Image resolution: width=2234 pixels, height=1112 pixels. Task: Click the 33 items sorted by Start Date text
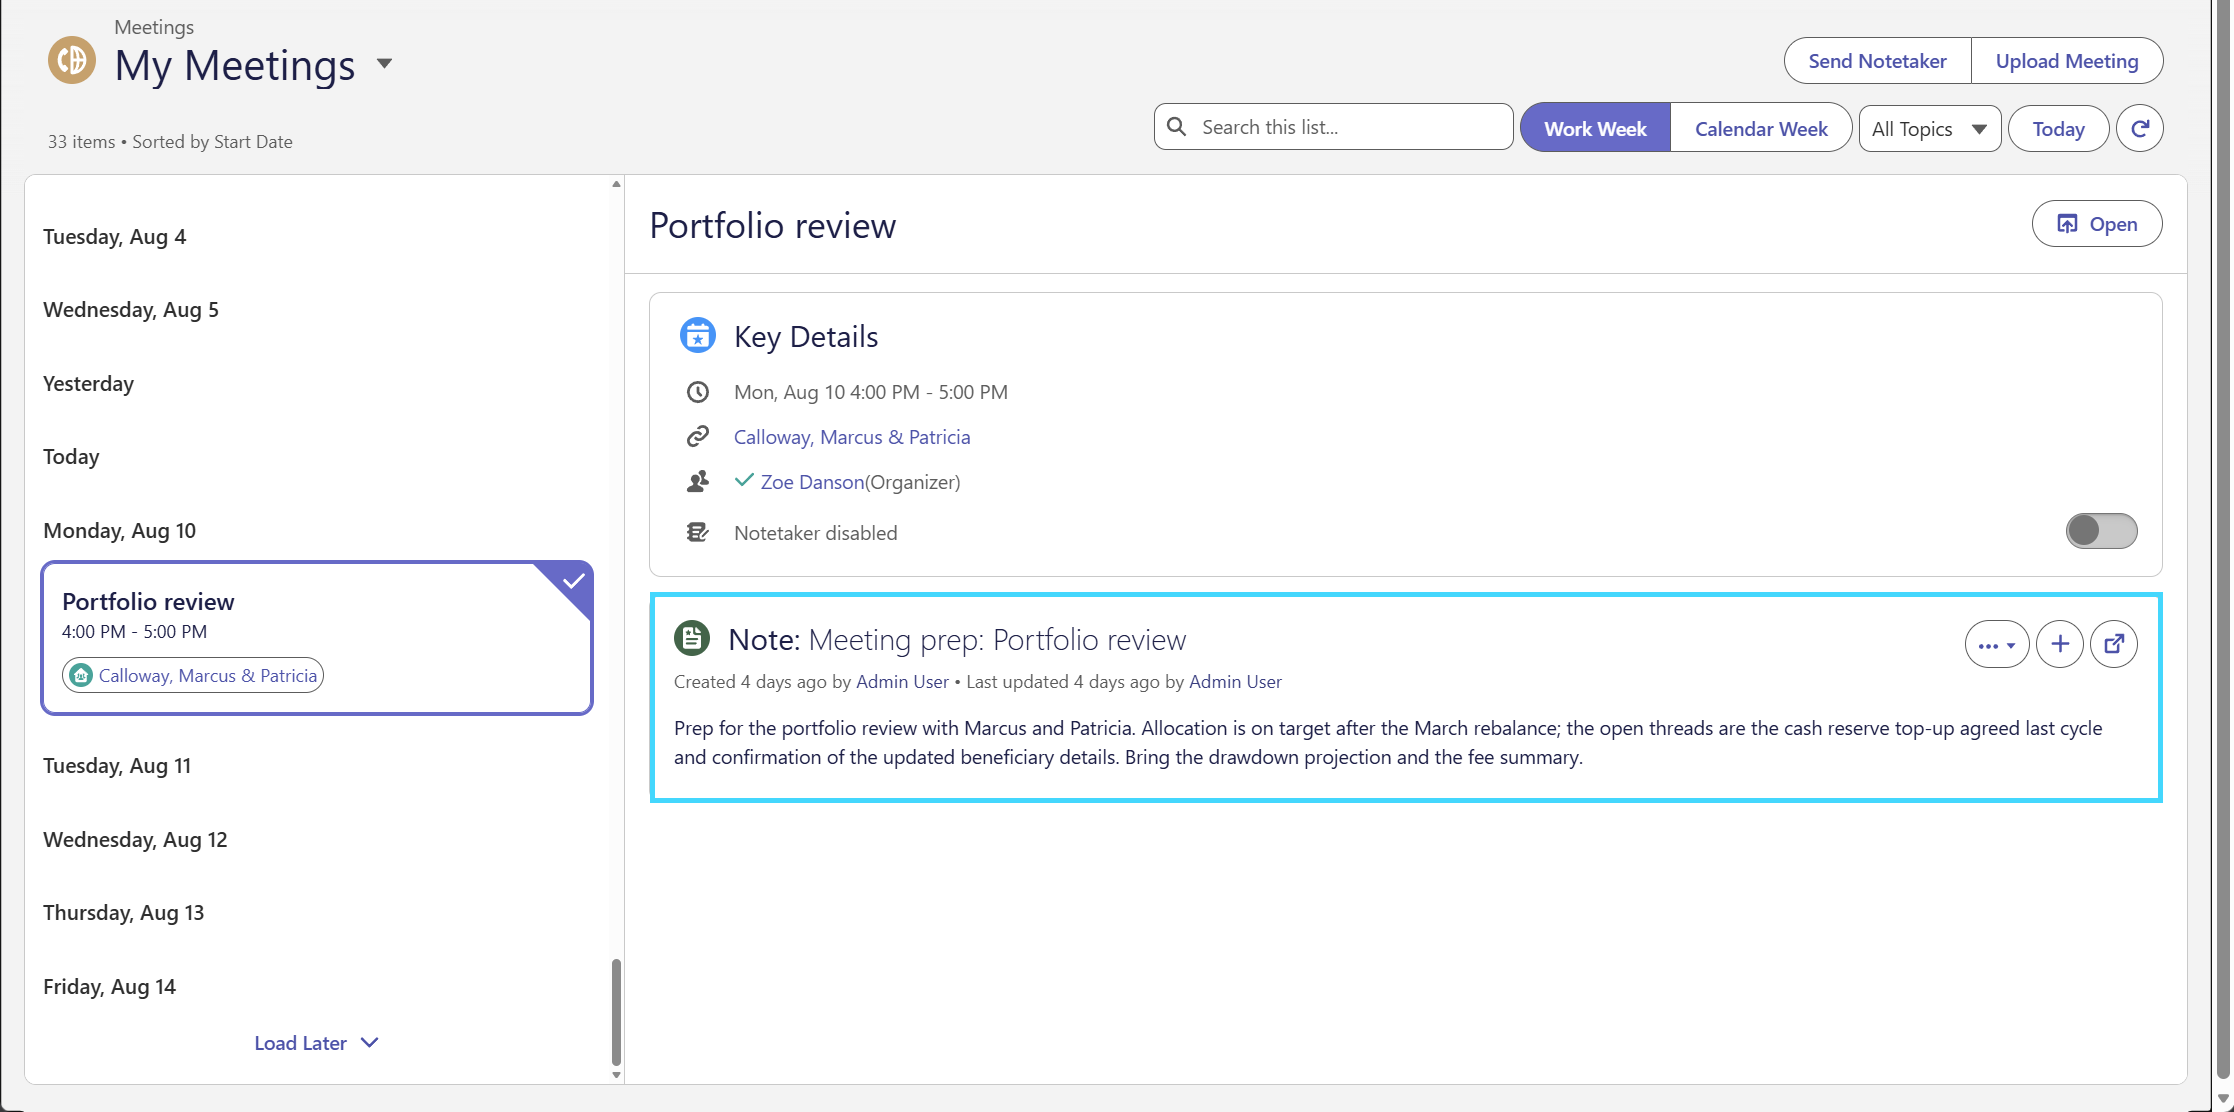pos(170,142)
